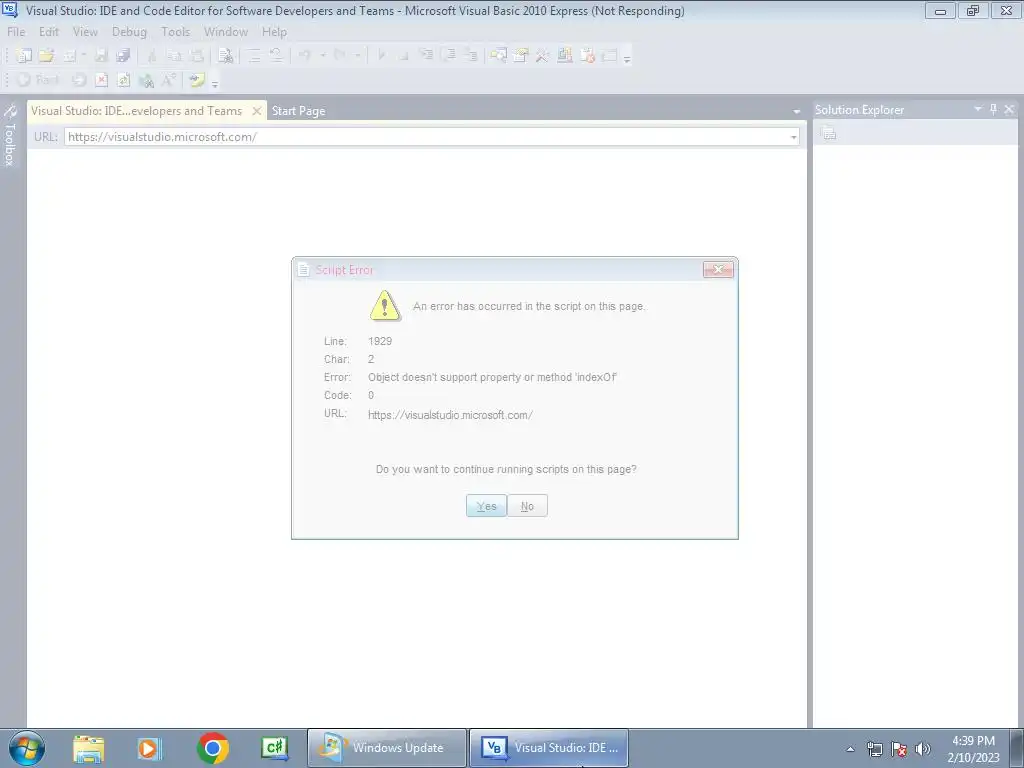
Task: Open the Help menu
Action: tap(274, 31)
